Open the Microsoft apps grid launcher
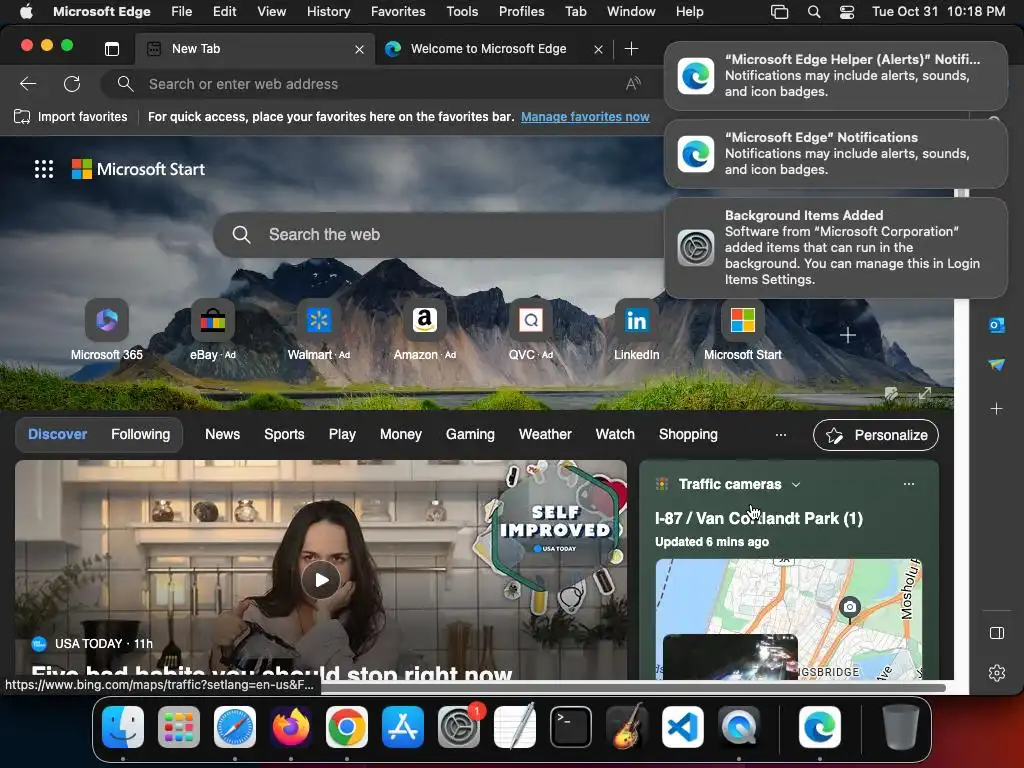Image resolution: width=1024 pixels, height=768 pixels. 44,169
